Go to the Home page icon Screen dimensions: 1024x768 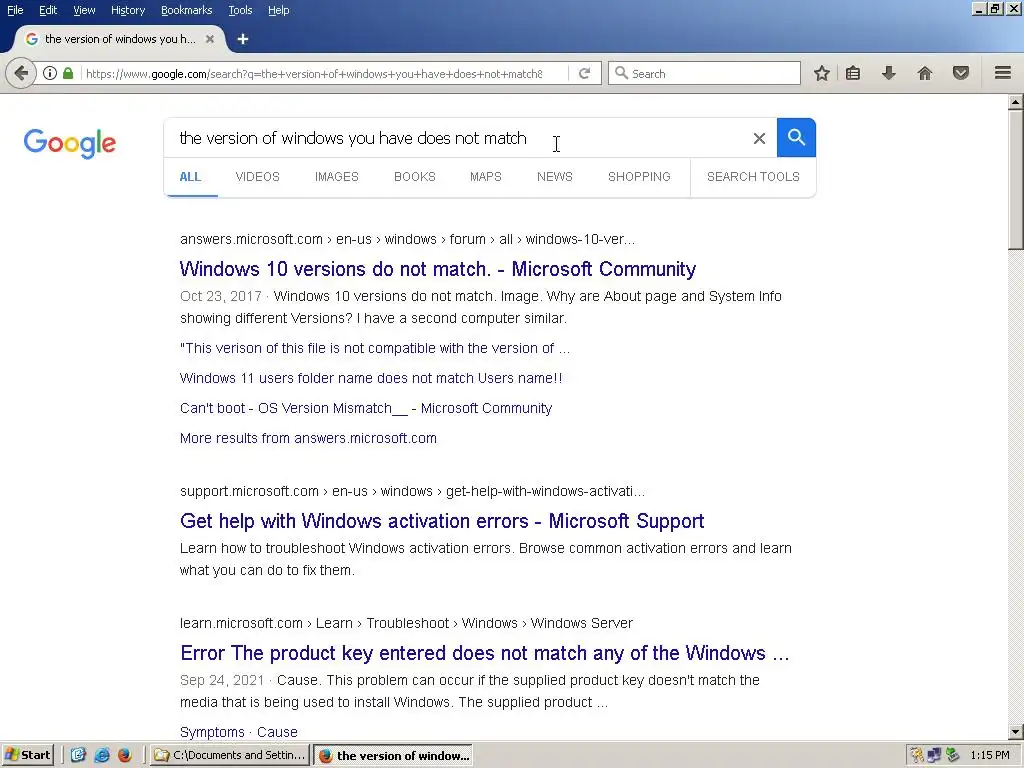925,73
